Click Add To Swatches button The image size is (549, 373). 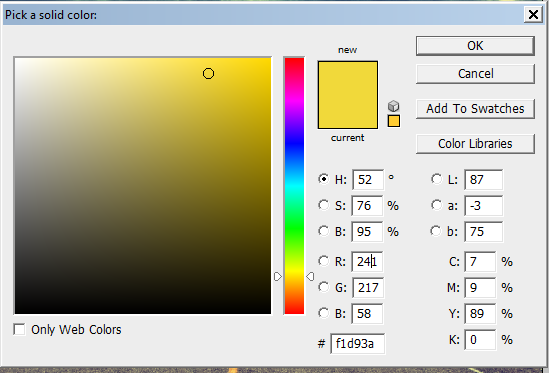tap(475, 109)
